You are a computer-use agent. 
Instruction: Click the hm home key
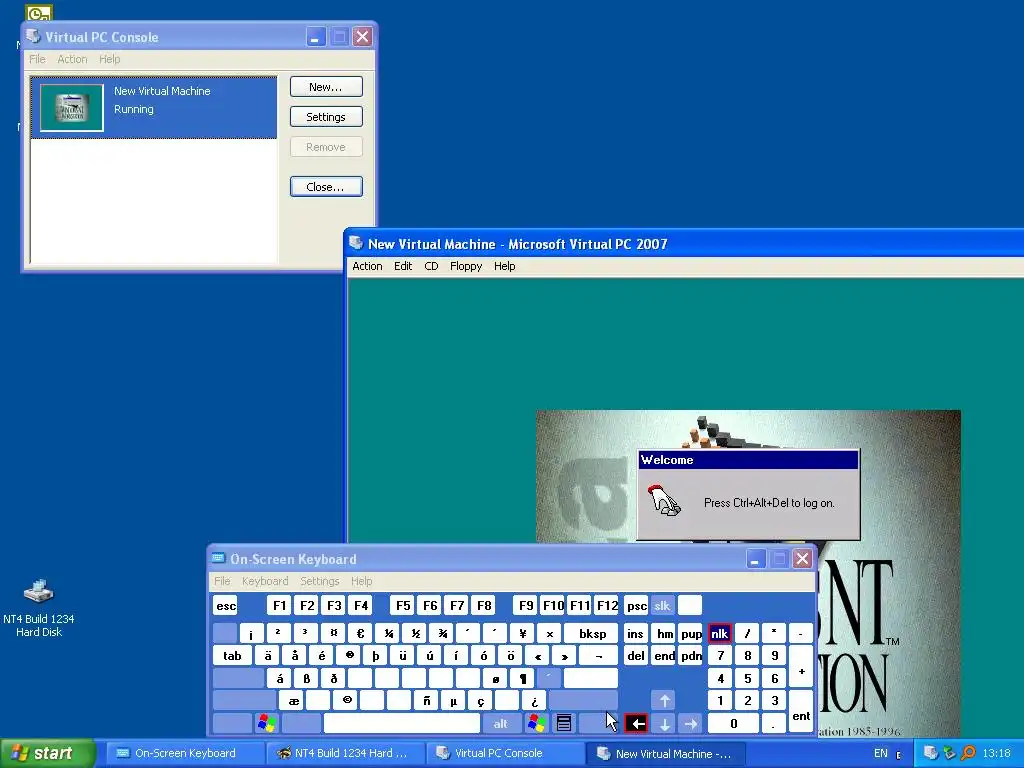(x=664, y=633)
